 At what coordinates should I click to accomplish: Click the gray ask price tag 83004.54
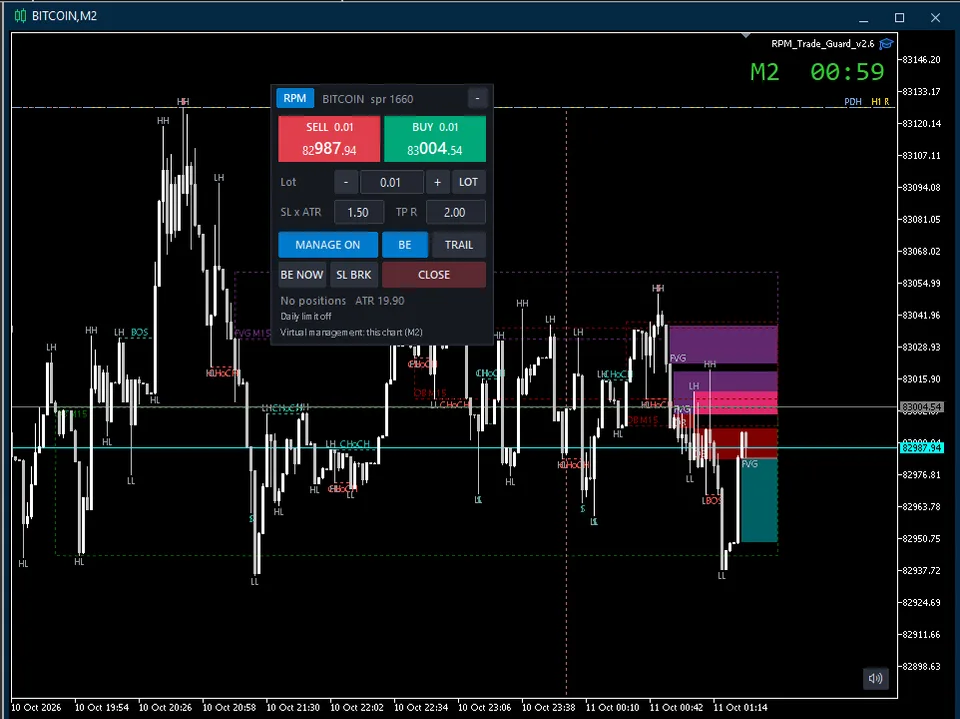(921, 407)
